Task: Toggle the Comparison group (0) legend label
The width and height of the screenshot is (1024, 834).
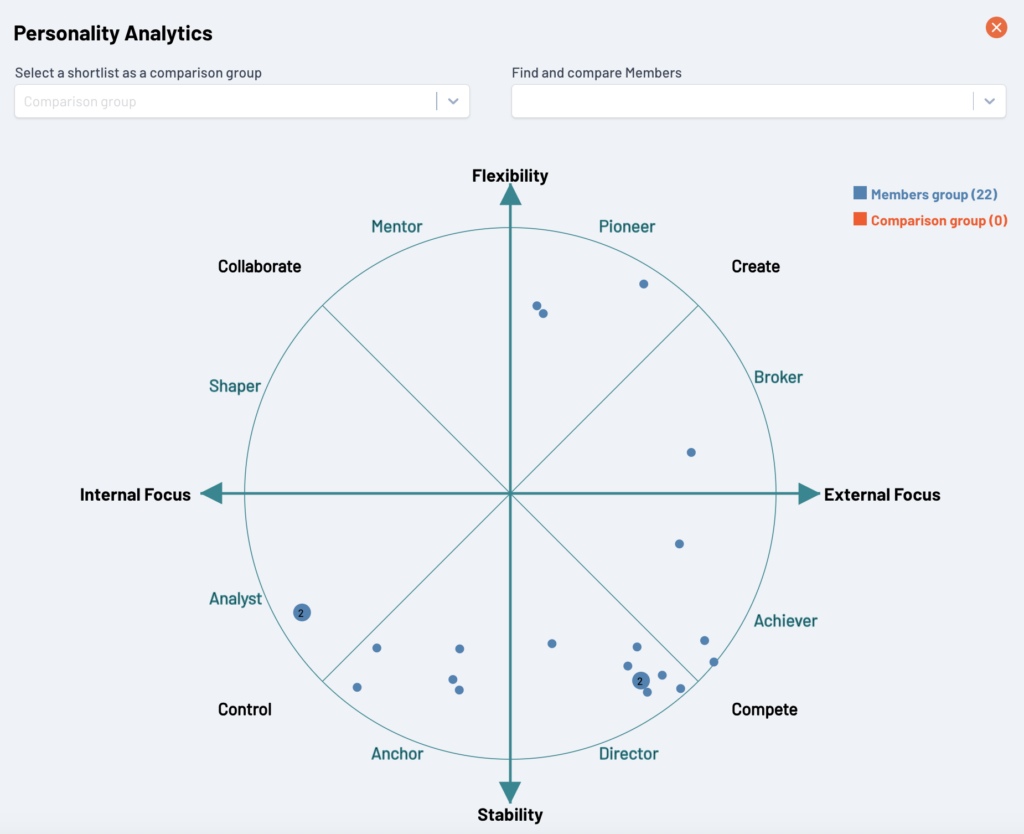Action: tap(939, 221)
